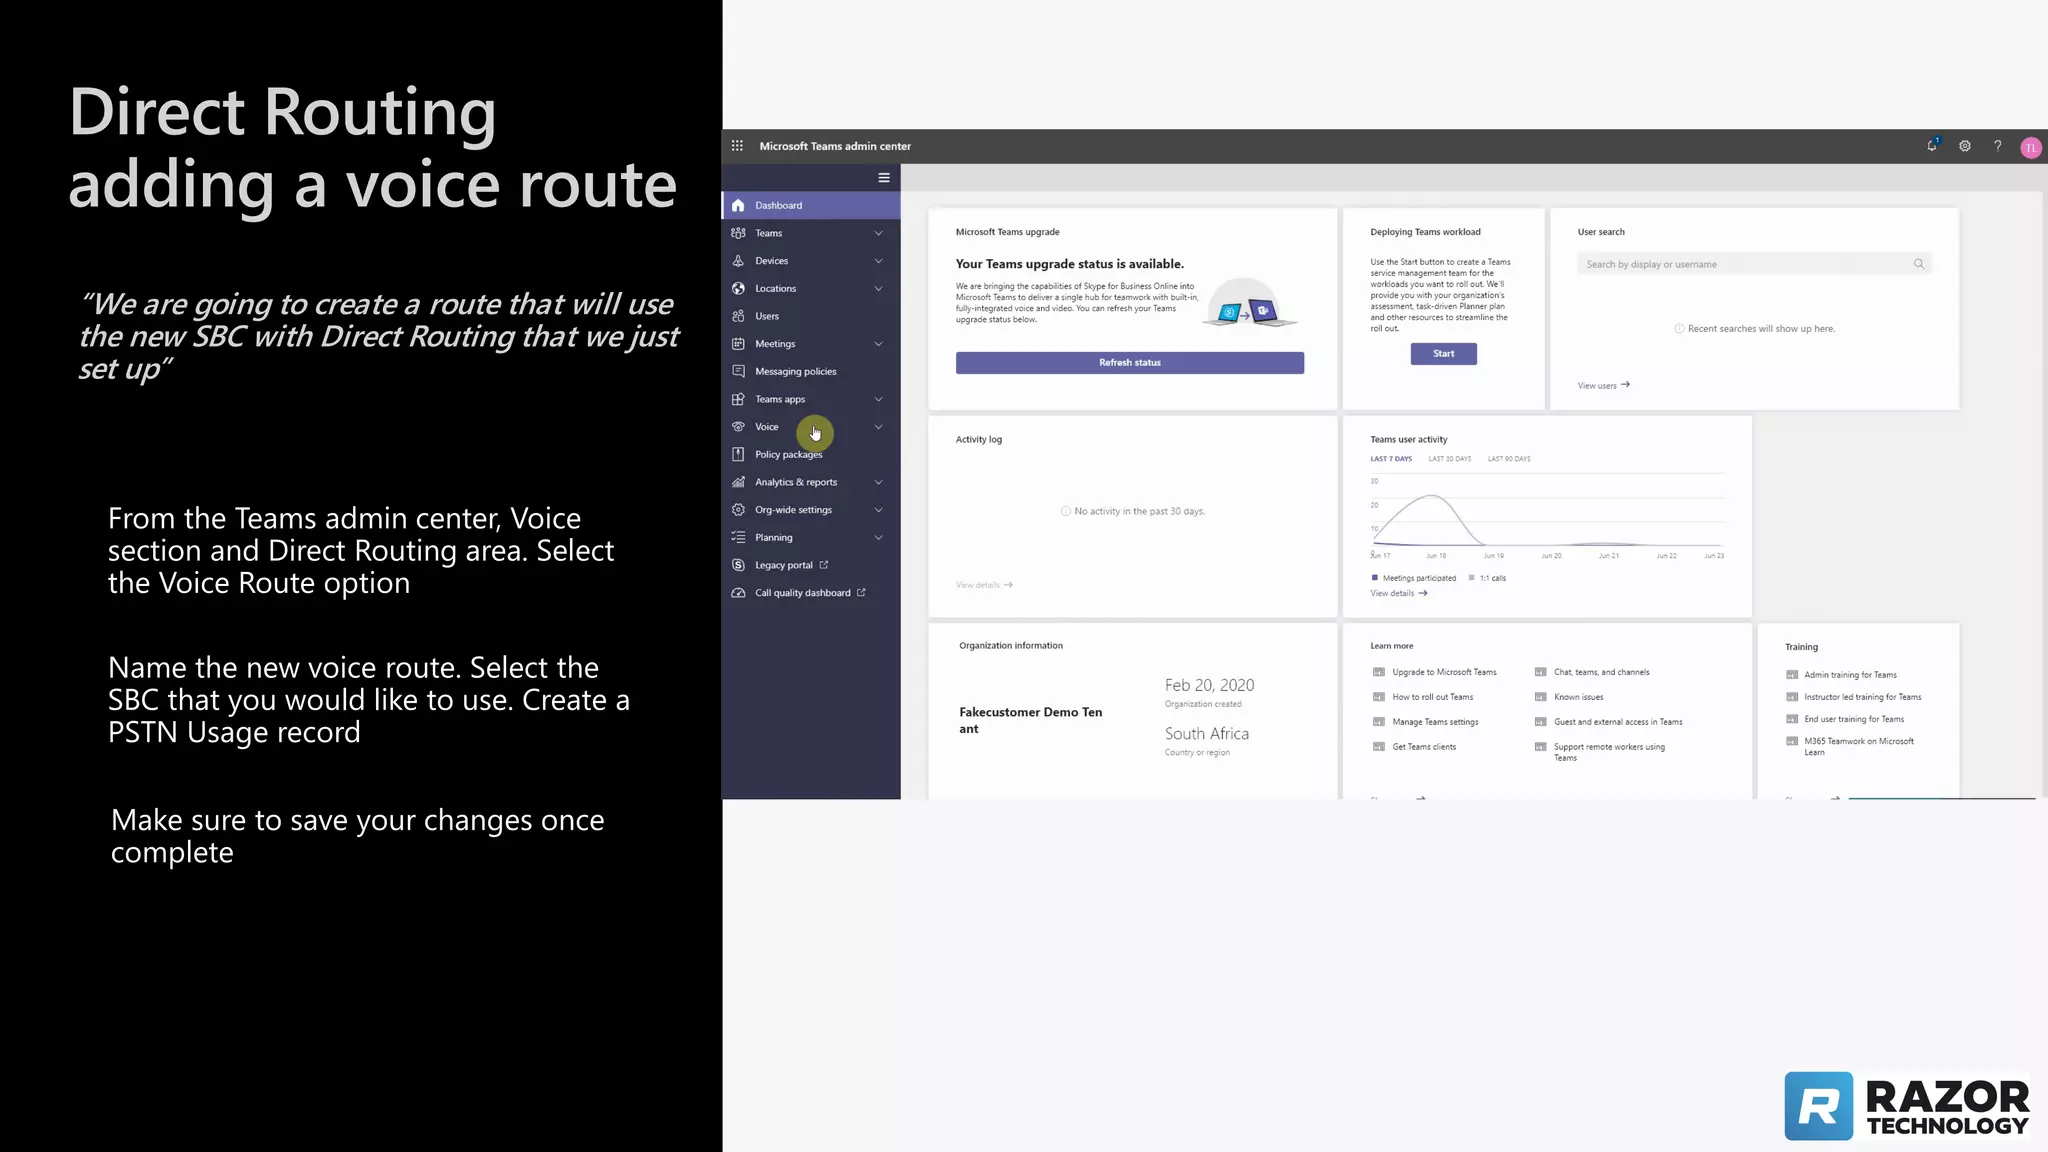Open Instructor led training for Teams
The width and height of the screenshot is (2048, 1152).
pos(1863,697)
